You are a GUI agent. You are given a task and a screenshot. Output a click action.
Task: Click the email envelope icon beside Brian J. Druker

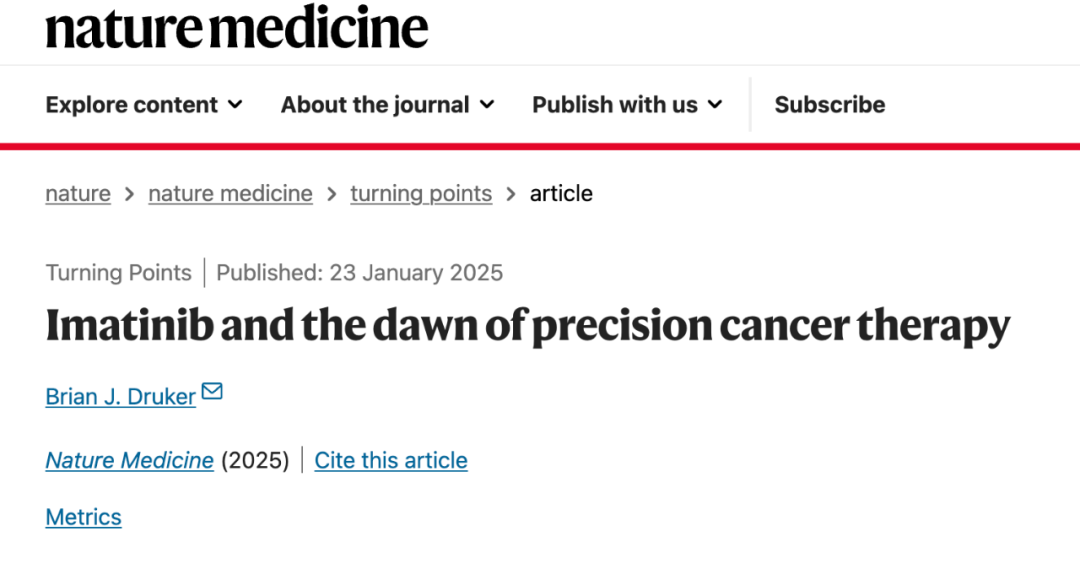[212, 391]
